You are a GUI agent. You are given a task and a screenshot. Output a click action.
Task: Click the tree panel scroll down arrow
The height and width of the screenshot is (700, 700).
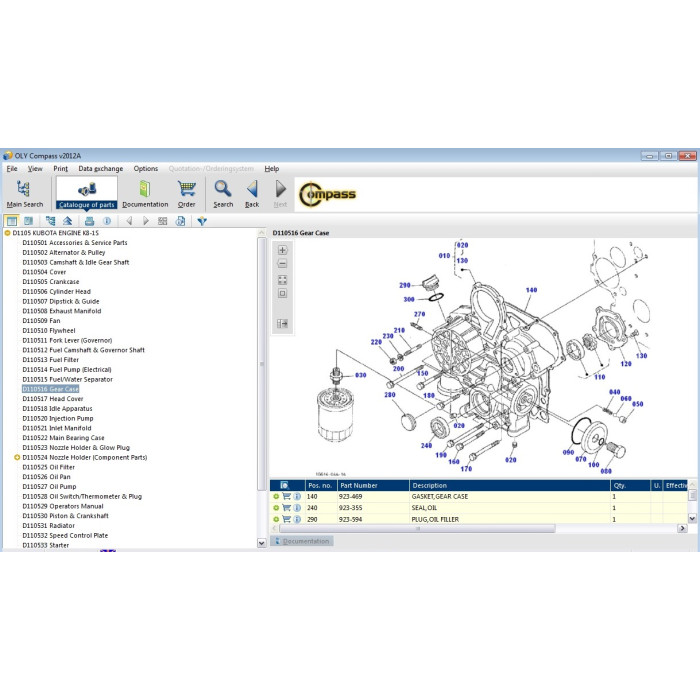click(262, 543)
